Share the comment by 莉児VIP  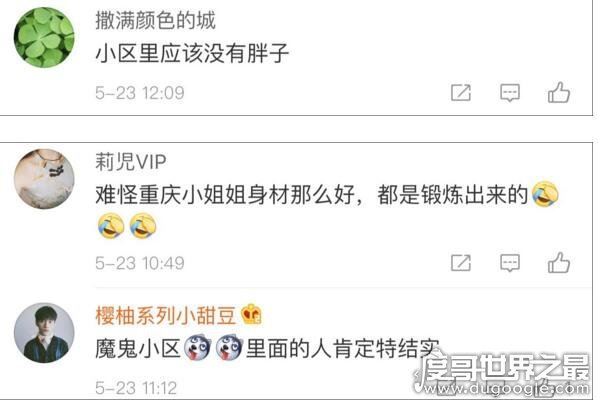pos(461,263)
